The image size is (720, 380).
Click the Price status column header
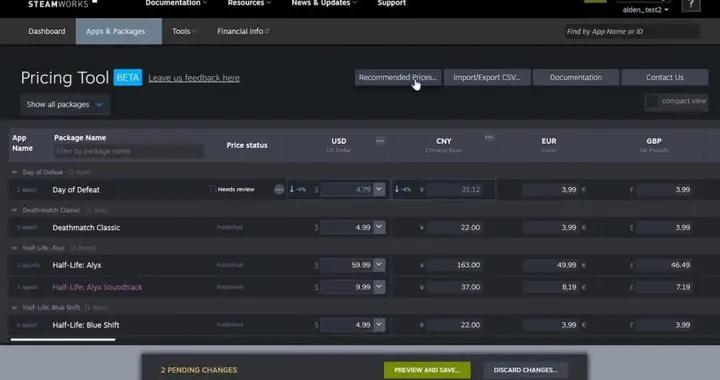(247, 145)
